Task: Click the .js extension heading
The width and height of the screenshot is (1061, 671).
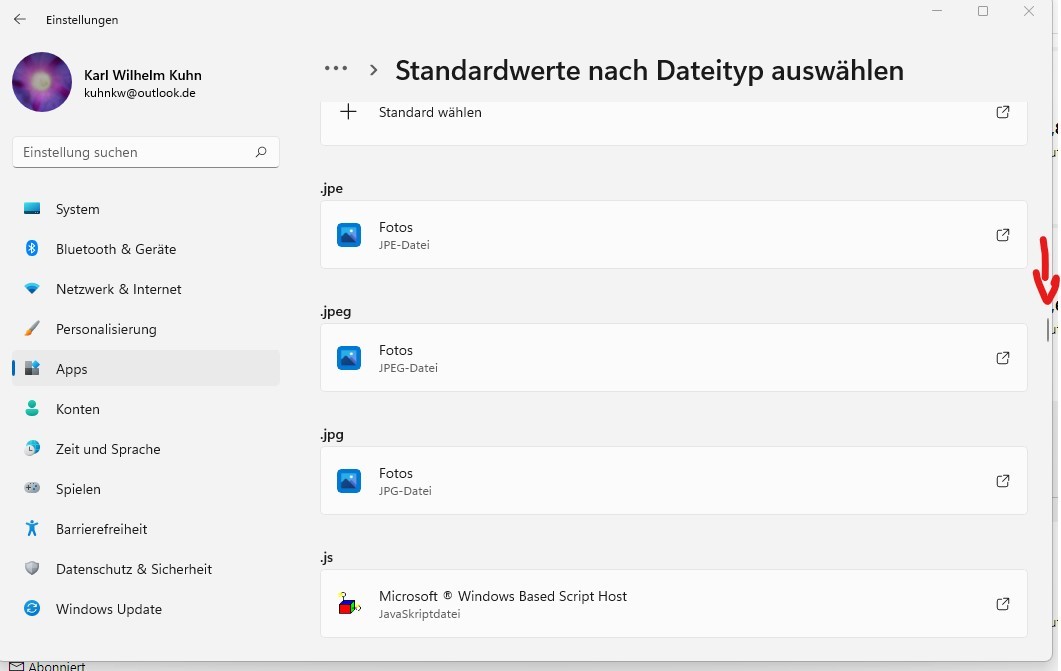Action: click(327, 557)
